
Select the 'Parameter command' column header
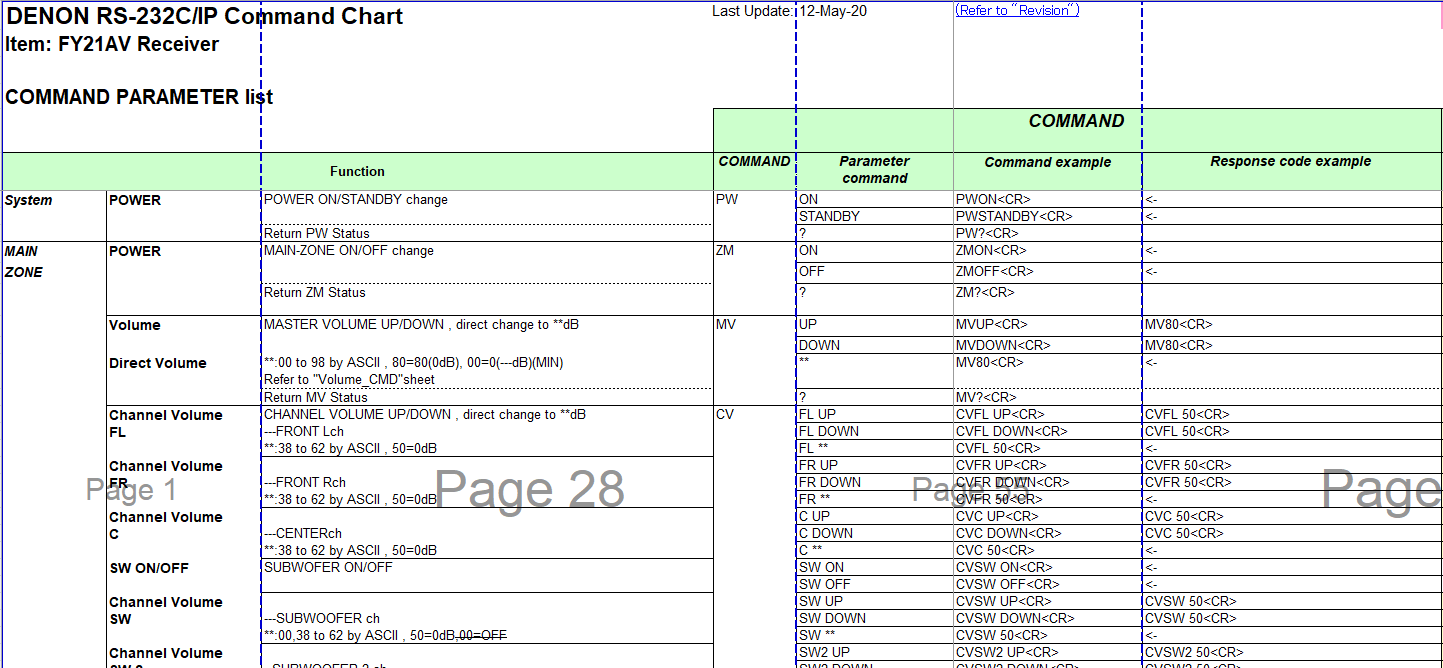coord(874,170)
